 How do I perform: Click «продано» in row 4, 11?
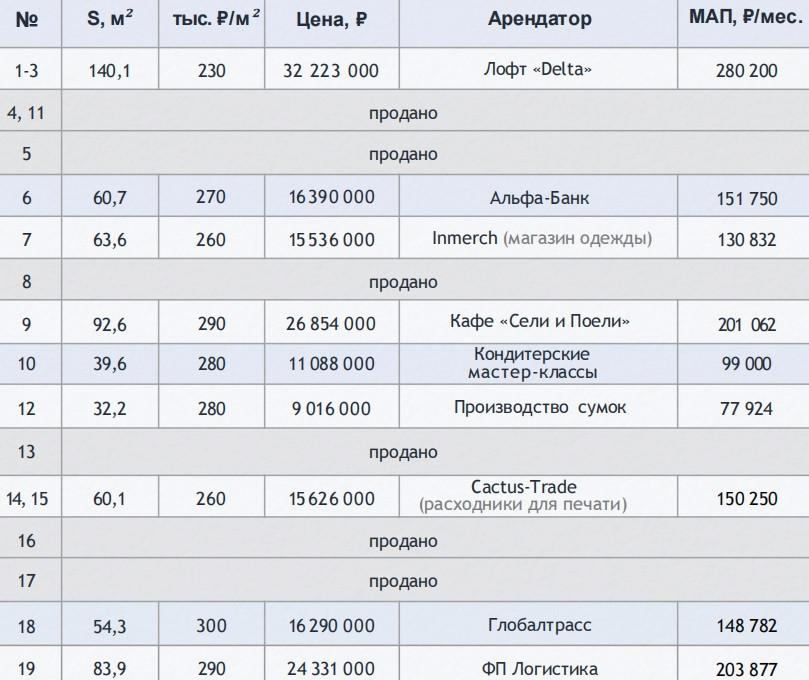403,113
